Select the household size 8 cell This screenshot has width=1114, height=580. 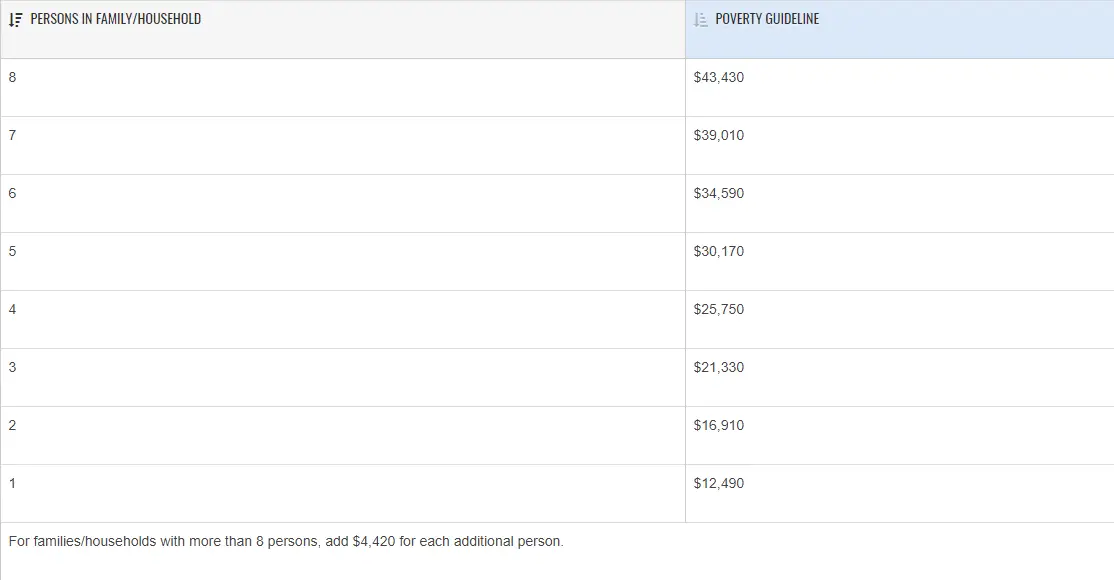pos(12,78)
